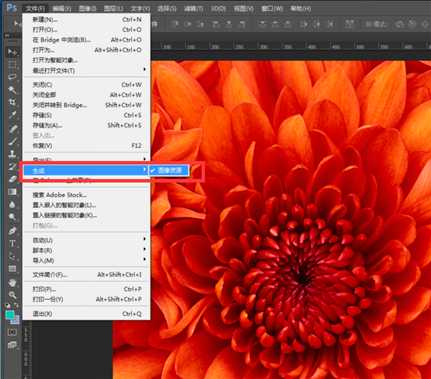Select the Brush tool
The height and width of the screenshot is (379, 431).
(12, 141)
